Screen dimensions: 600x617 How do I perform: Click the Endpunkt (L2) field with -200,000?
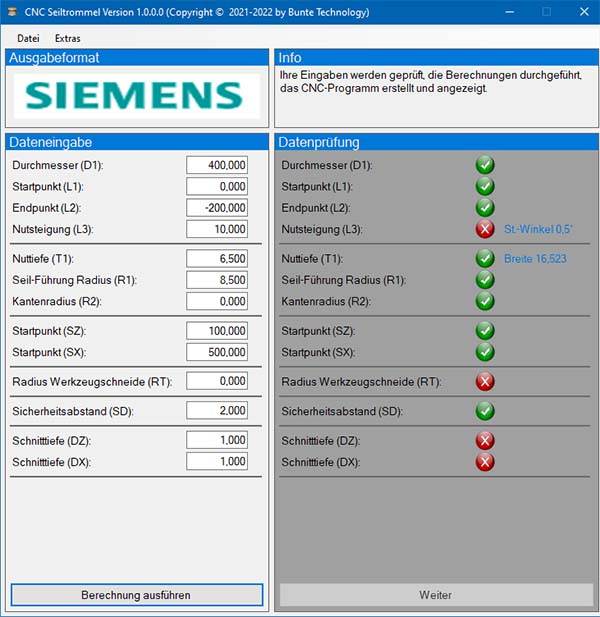tap(217, 207)
